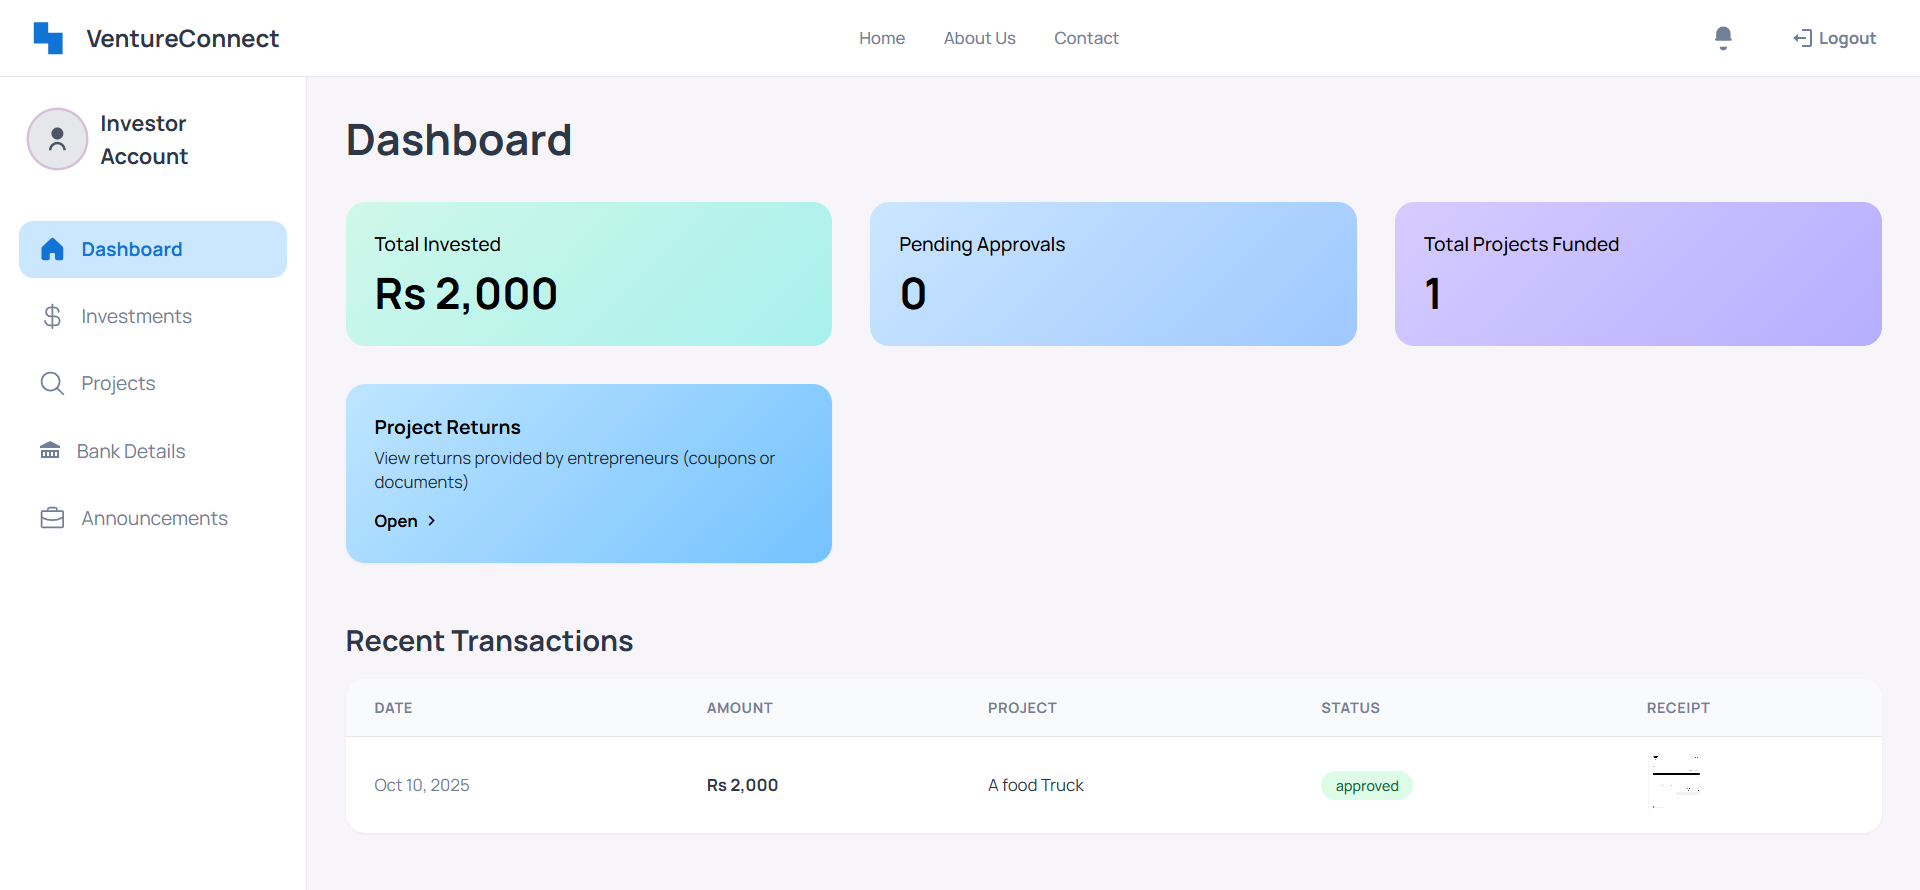Open the Contact page
This screenshot has height=890, width=1920.
[1086, 38]
